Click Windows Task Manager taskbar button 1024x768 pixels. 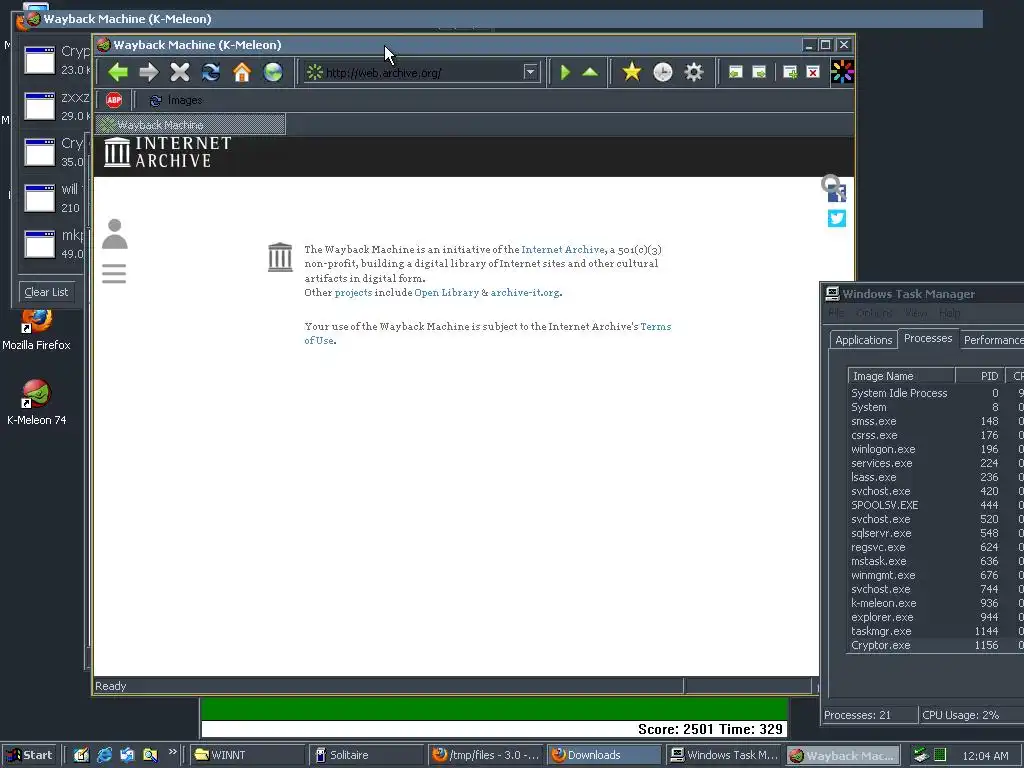tap(724, 755)
